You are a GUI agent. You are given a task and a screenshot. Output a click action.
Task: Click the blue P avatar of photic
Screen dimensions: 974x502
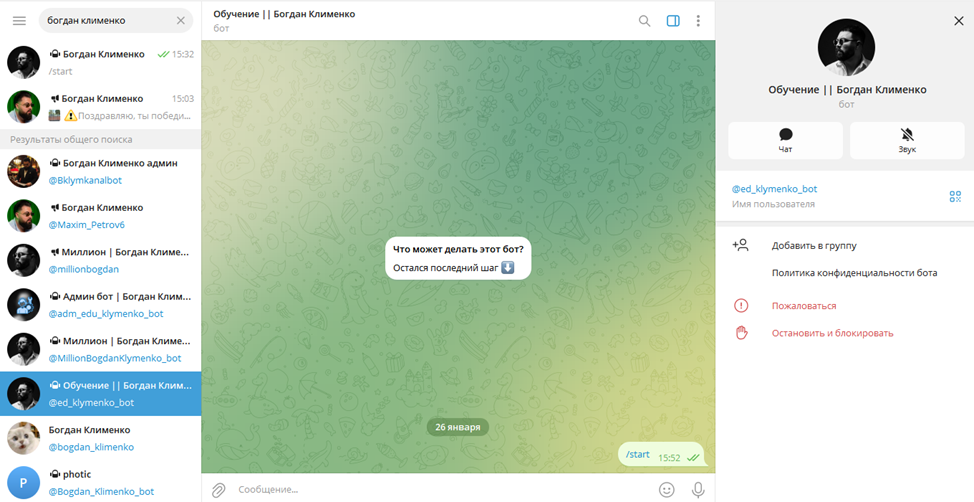[x=24, y=483]
